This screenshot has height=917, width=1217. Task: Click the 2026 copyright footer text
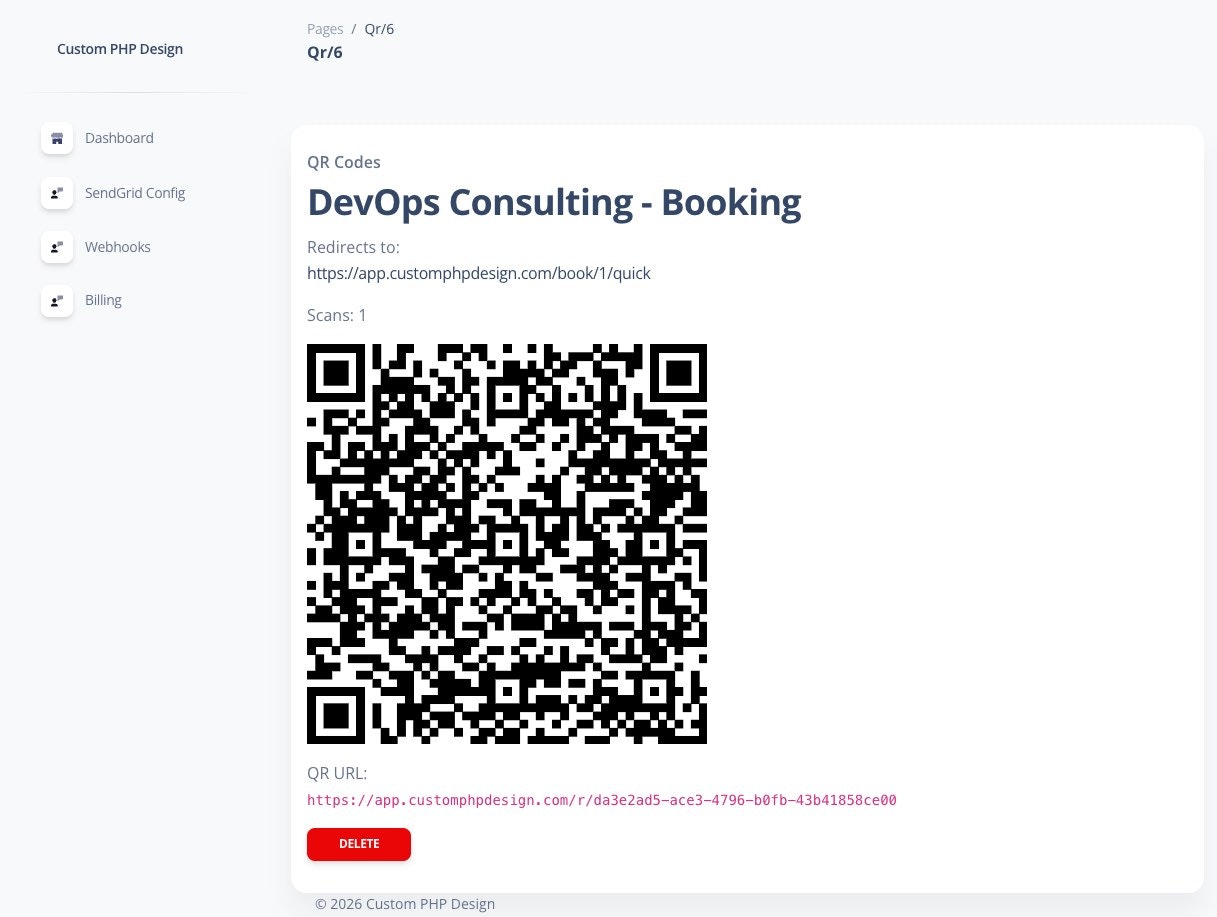[x=405, y=903]
